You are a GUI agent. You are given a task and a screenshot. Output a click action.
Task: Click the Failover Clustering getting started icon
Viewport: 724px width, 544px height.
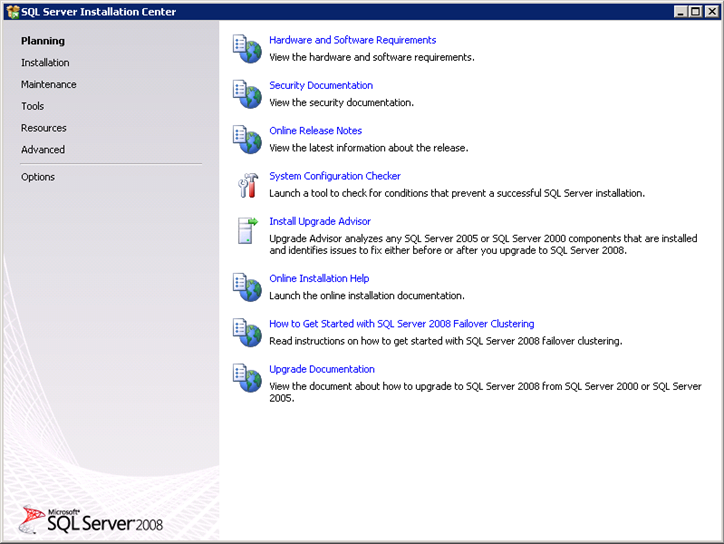247,332
